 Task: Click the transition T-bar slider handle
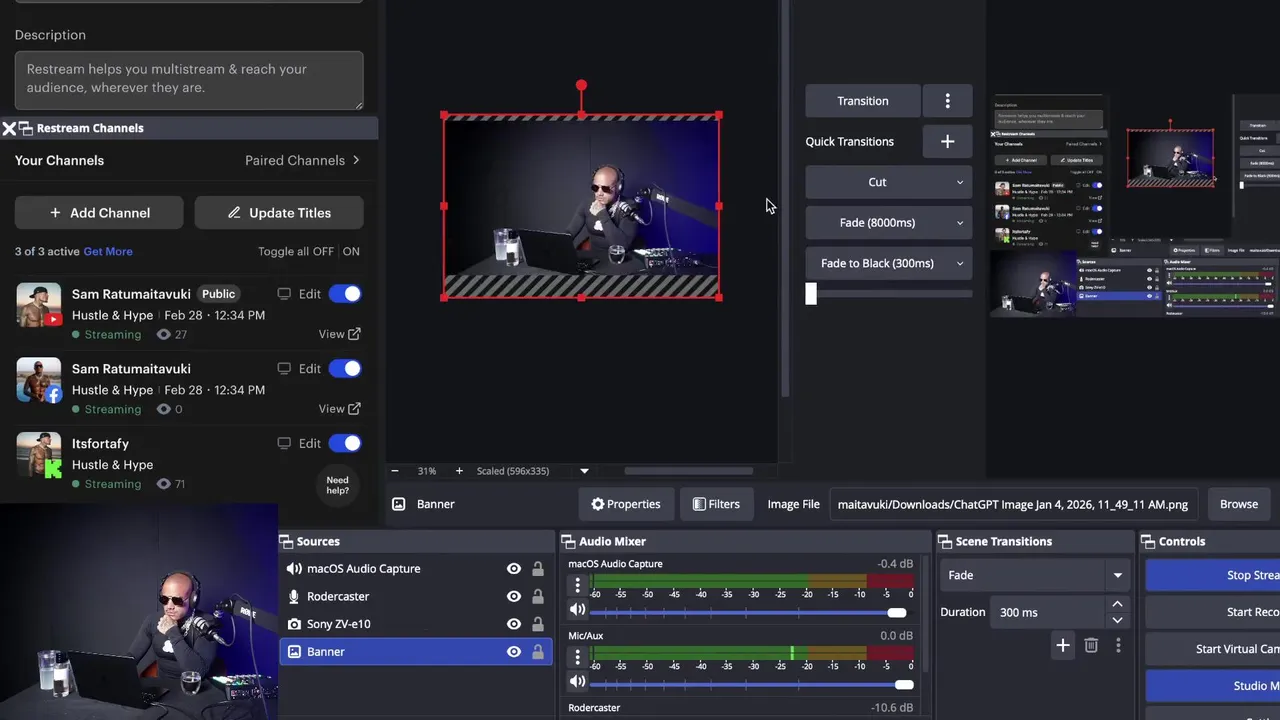coord(811,294)
